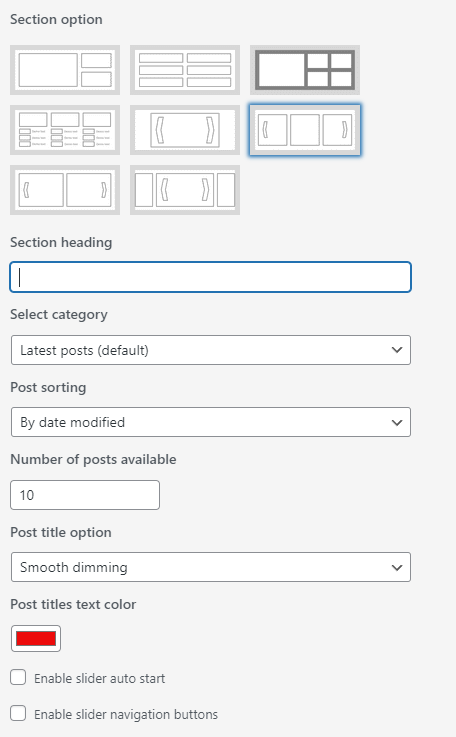Choose slider layout with side panels
This screenshot has height=737, width=456.
tap(185, 190)
